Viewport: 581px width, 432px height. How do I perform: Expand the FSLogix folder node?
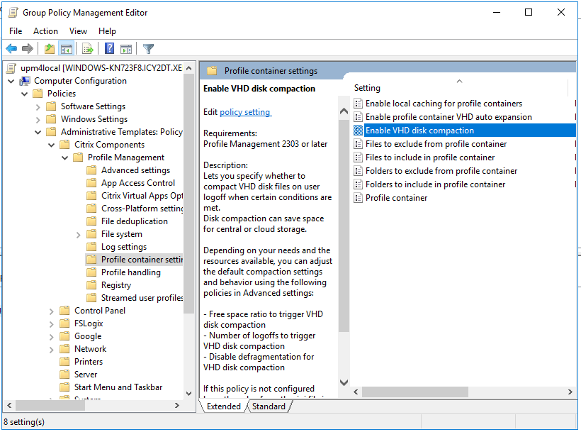51,324
